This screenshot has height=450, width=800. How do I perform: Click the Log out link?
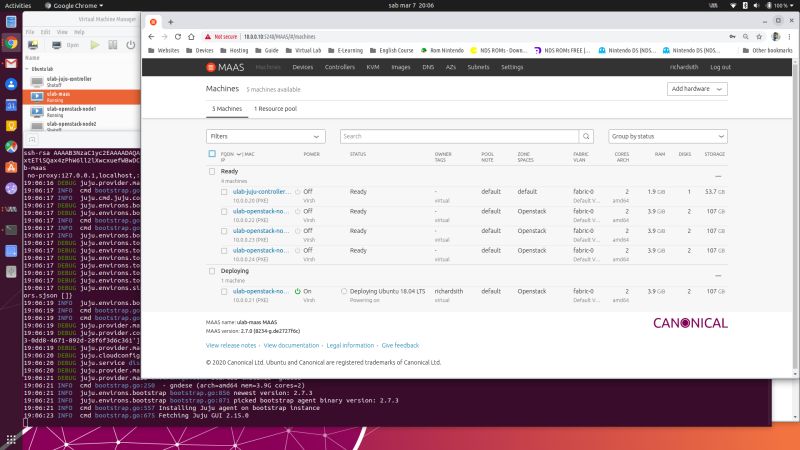(720, 67)
